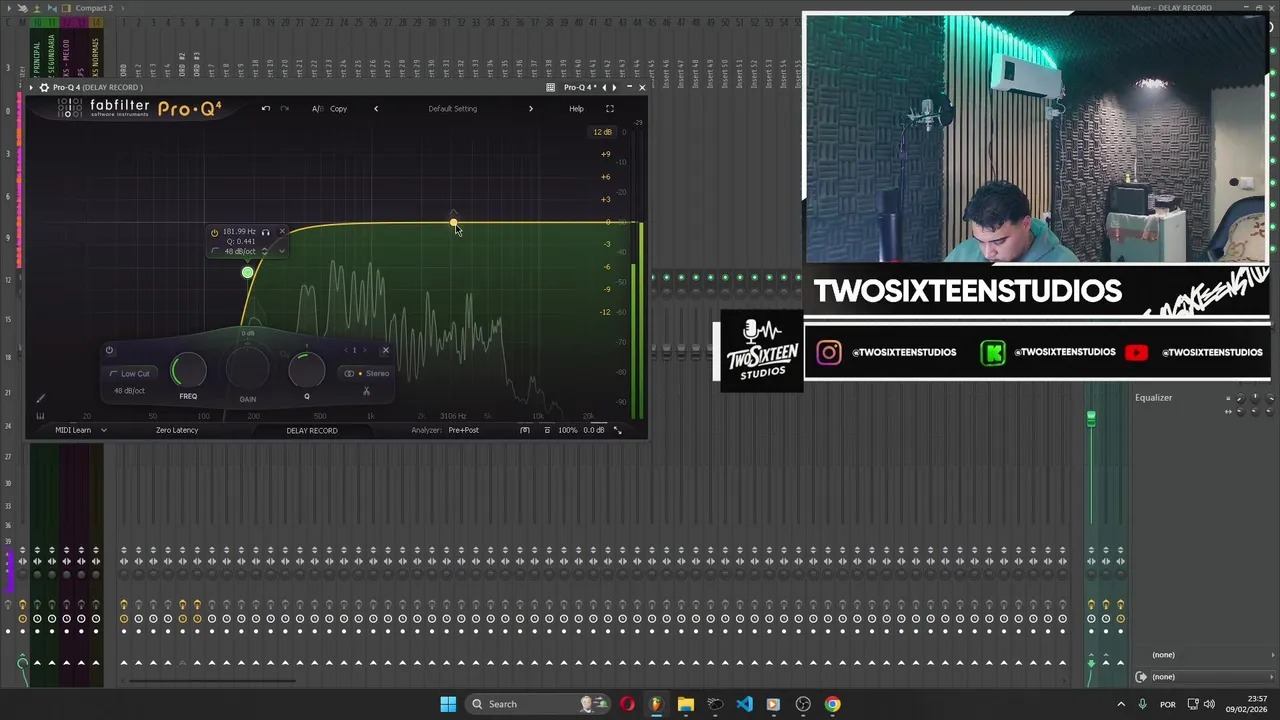Screen dimensions: 1280x720
Task: Click the resize interface arrows icon
Action: pyautogui.click(x=617, y=430)
